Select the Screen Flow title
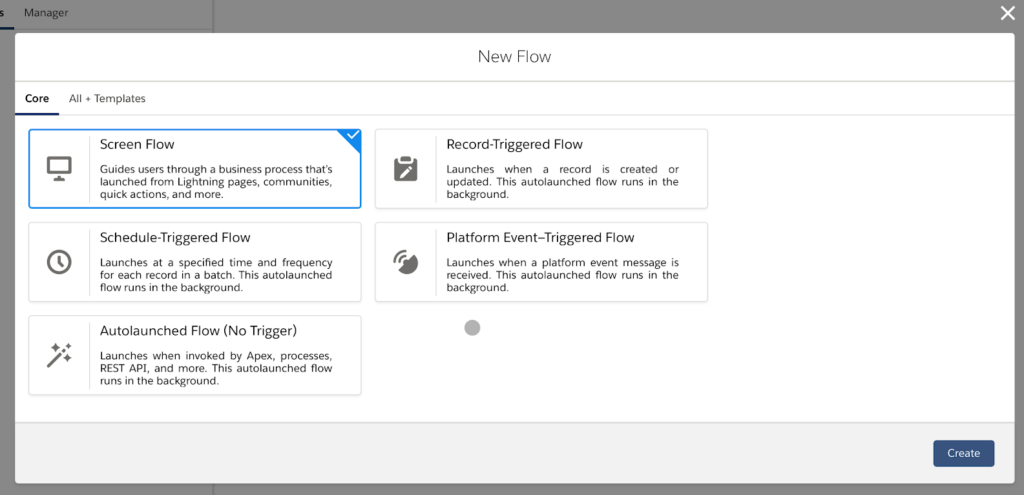This screenshot has height=495, width=1024. click(x=137, y=144)
